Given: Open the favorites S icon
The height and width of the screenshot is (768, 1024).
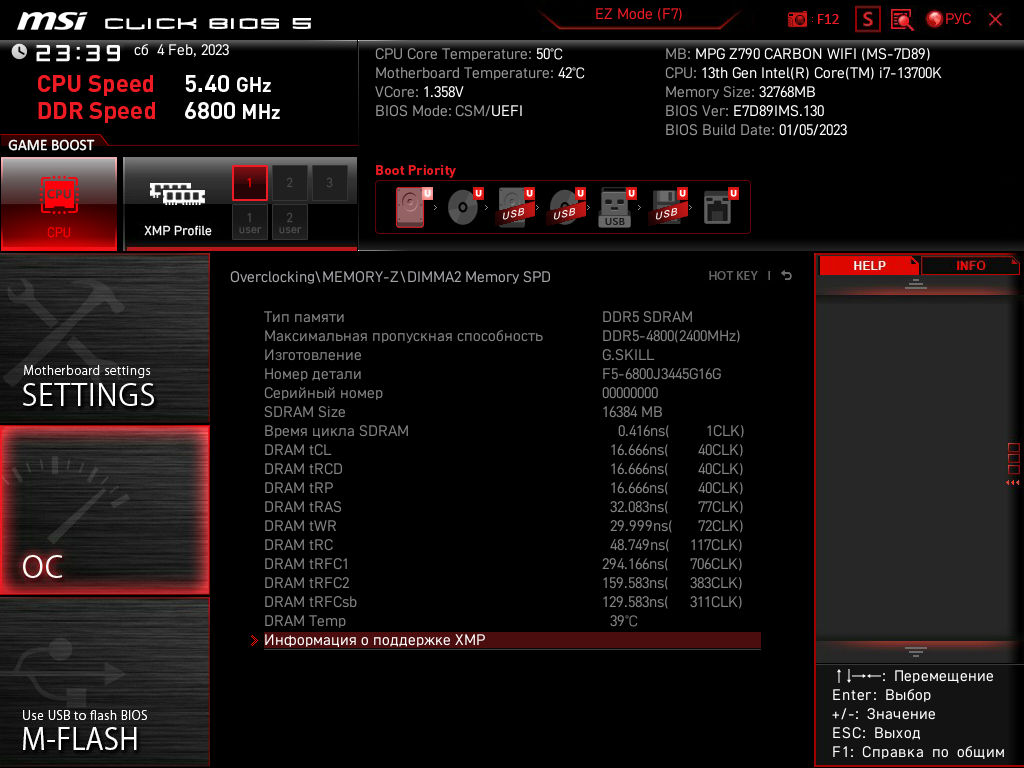Looking at the screenshot, I should tap(867, 20).
